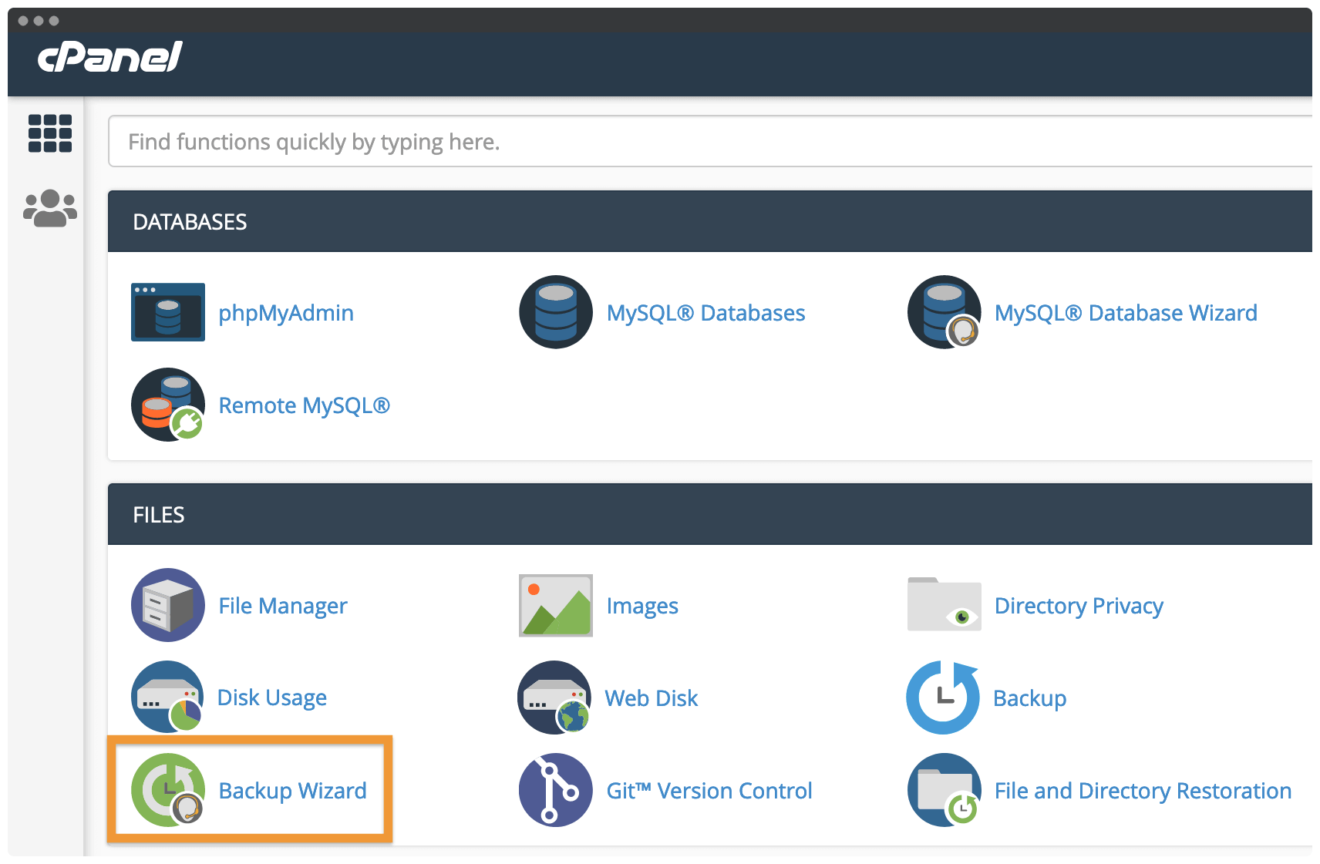Click the cPanel logo in header
The image size is (1320, 864).
110,57
